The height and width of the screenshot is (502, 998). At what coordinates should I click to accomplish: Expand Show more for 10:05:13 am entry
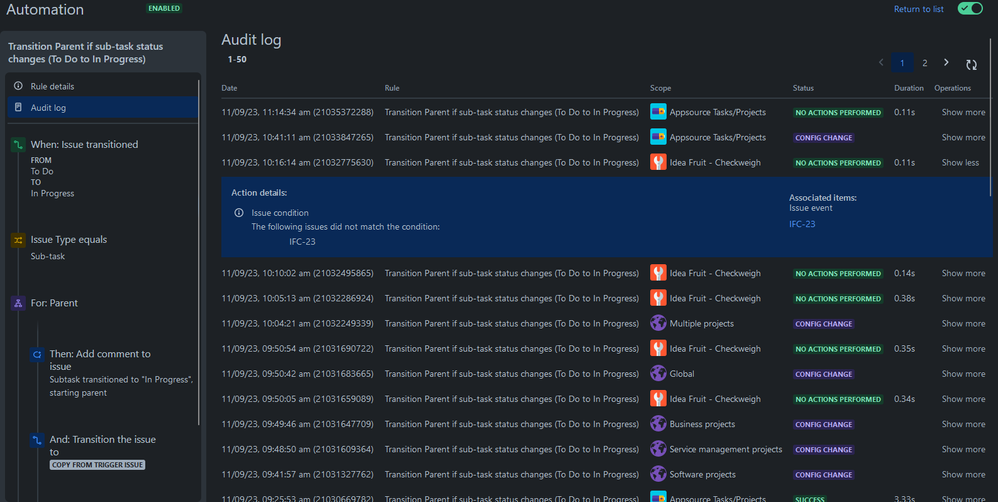963,298
